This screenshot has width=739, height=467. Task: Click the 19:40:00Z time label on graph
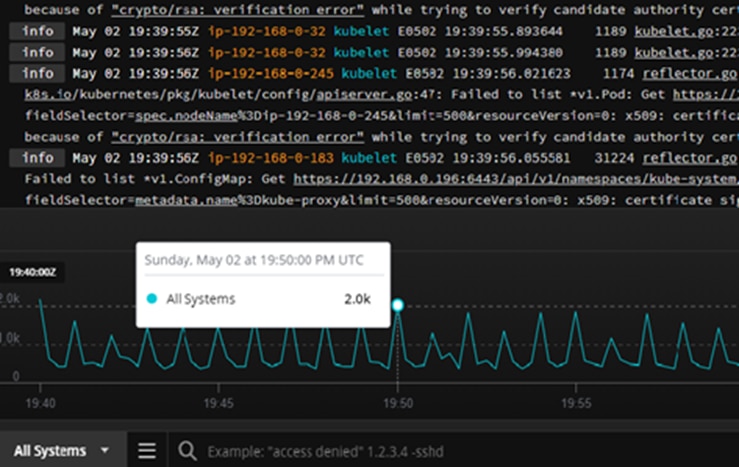pos(32,271)
